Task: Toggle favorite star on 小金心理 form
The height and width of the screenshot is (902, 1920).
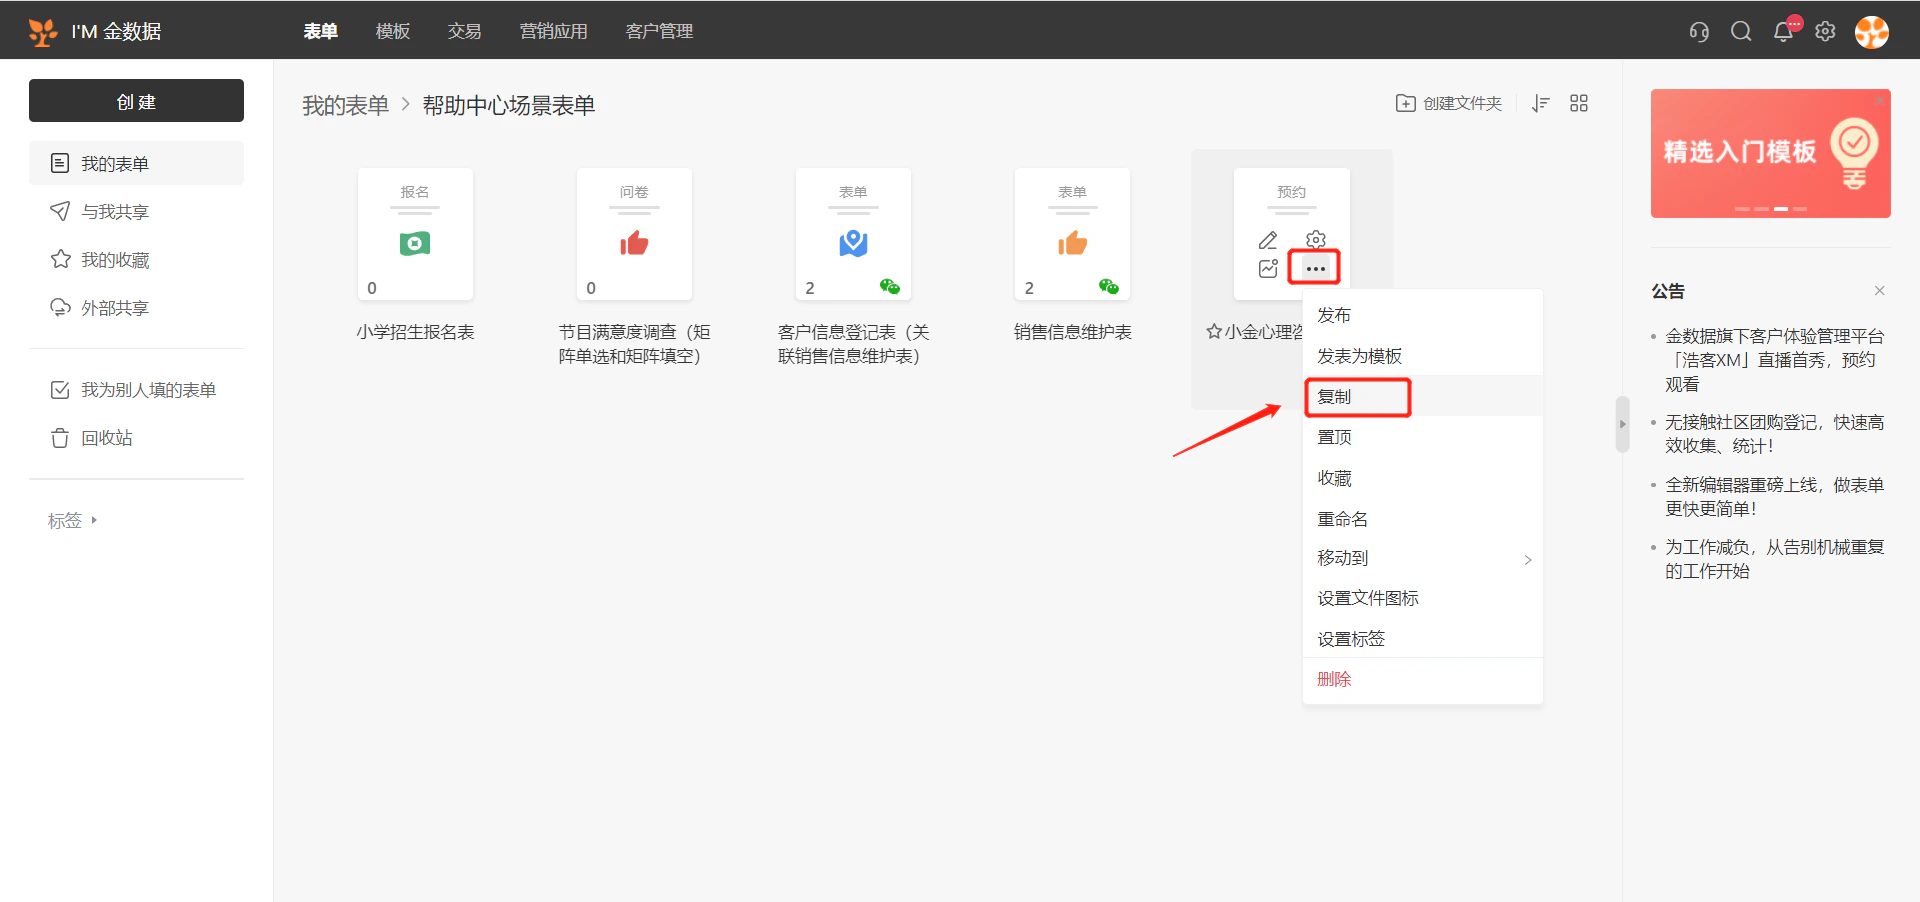Action: [x=1214, y=331]
